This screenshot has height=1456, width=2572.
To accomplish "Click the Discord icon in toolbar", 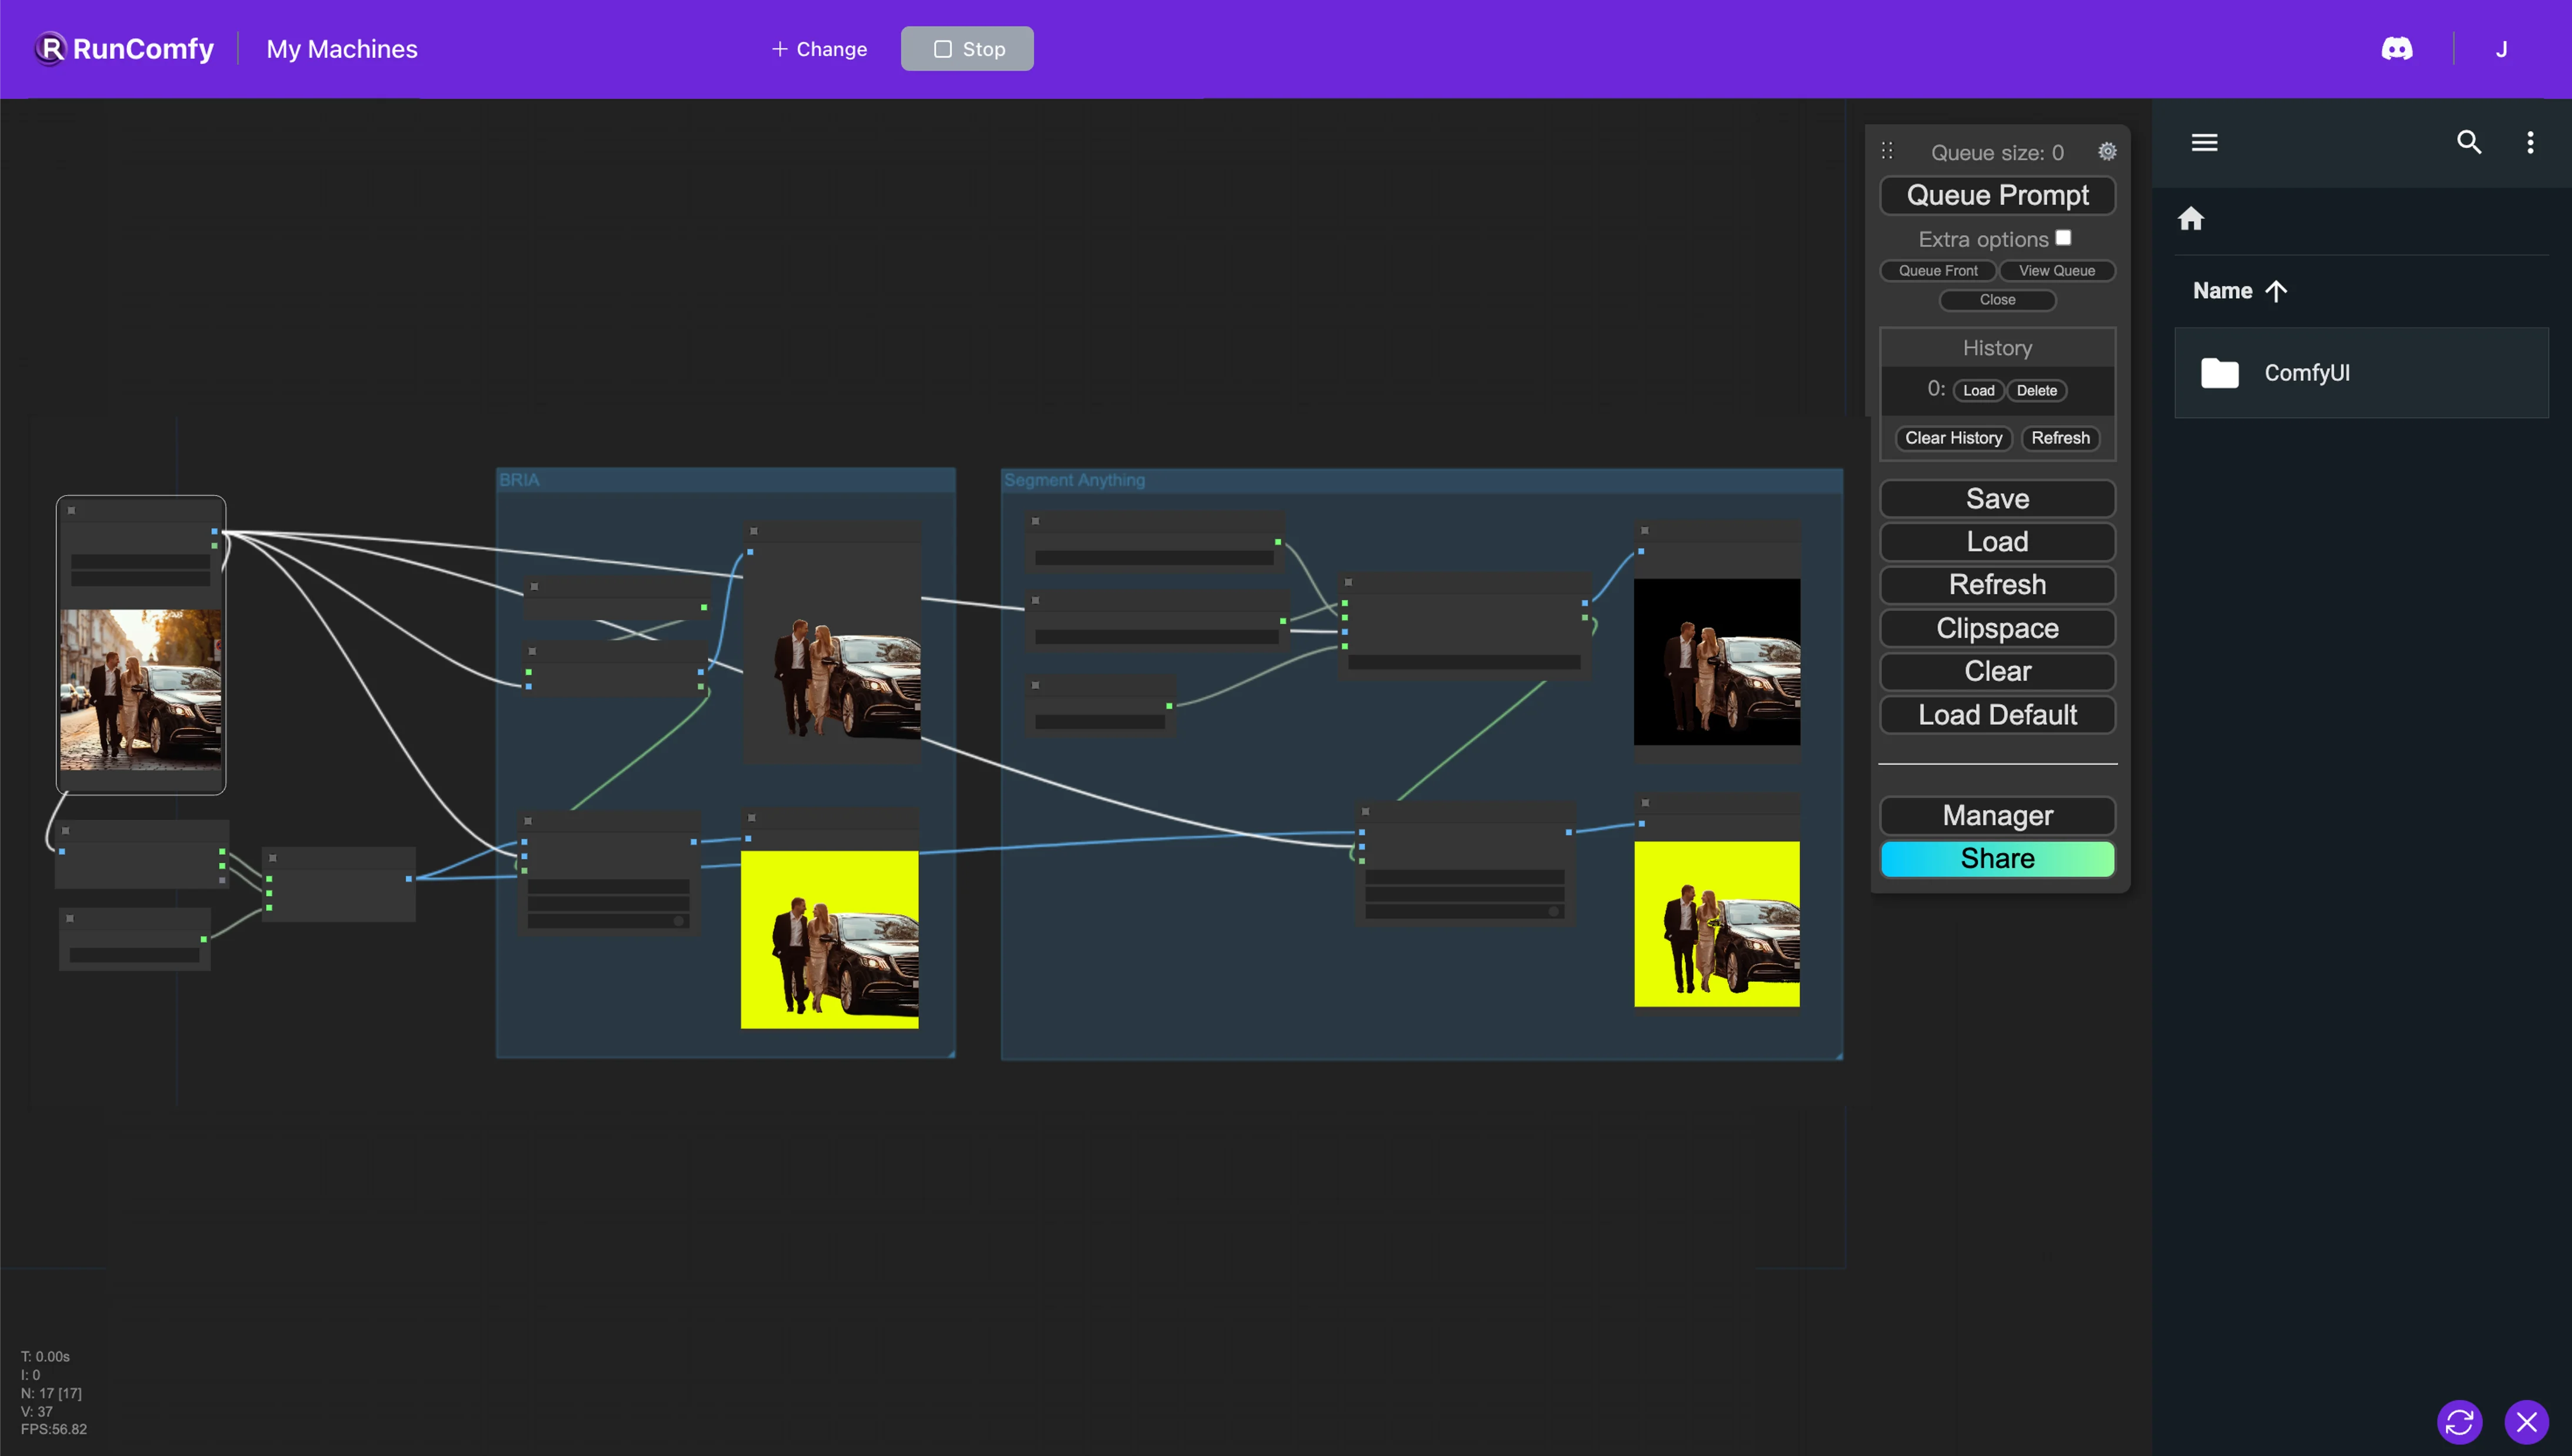I will click(2397, 48).
